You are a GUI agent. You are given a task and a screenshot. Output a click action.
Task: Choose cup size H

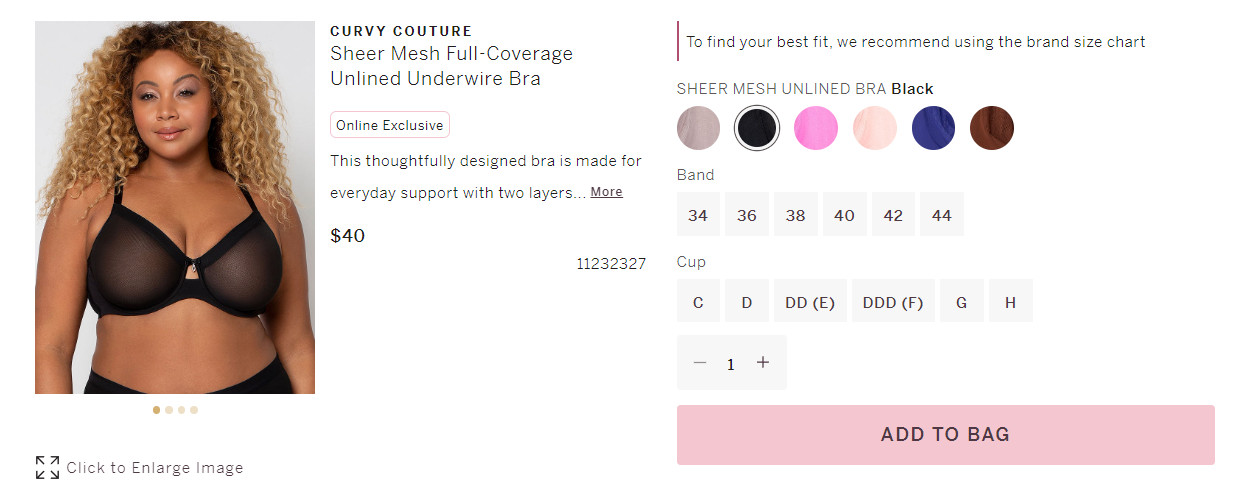(1010, 302)
